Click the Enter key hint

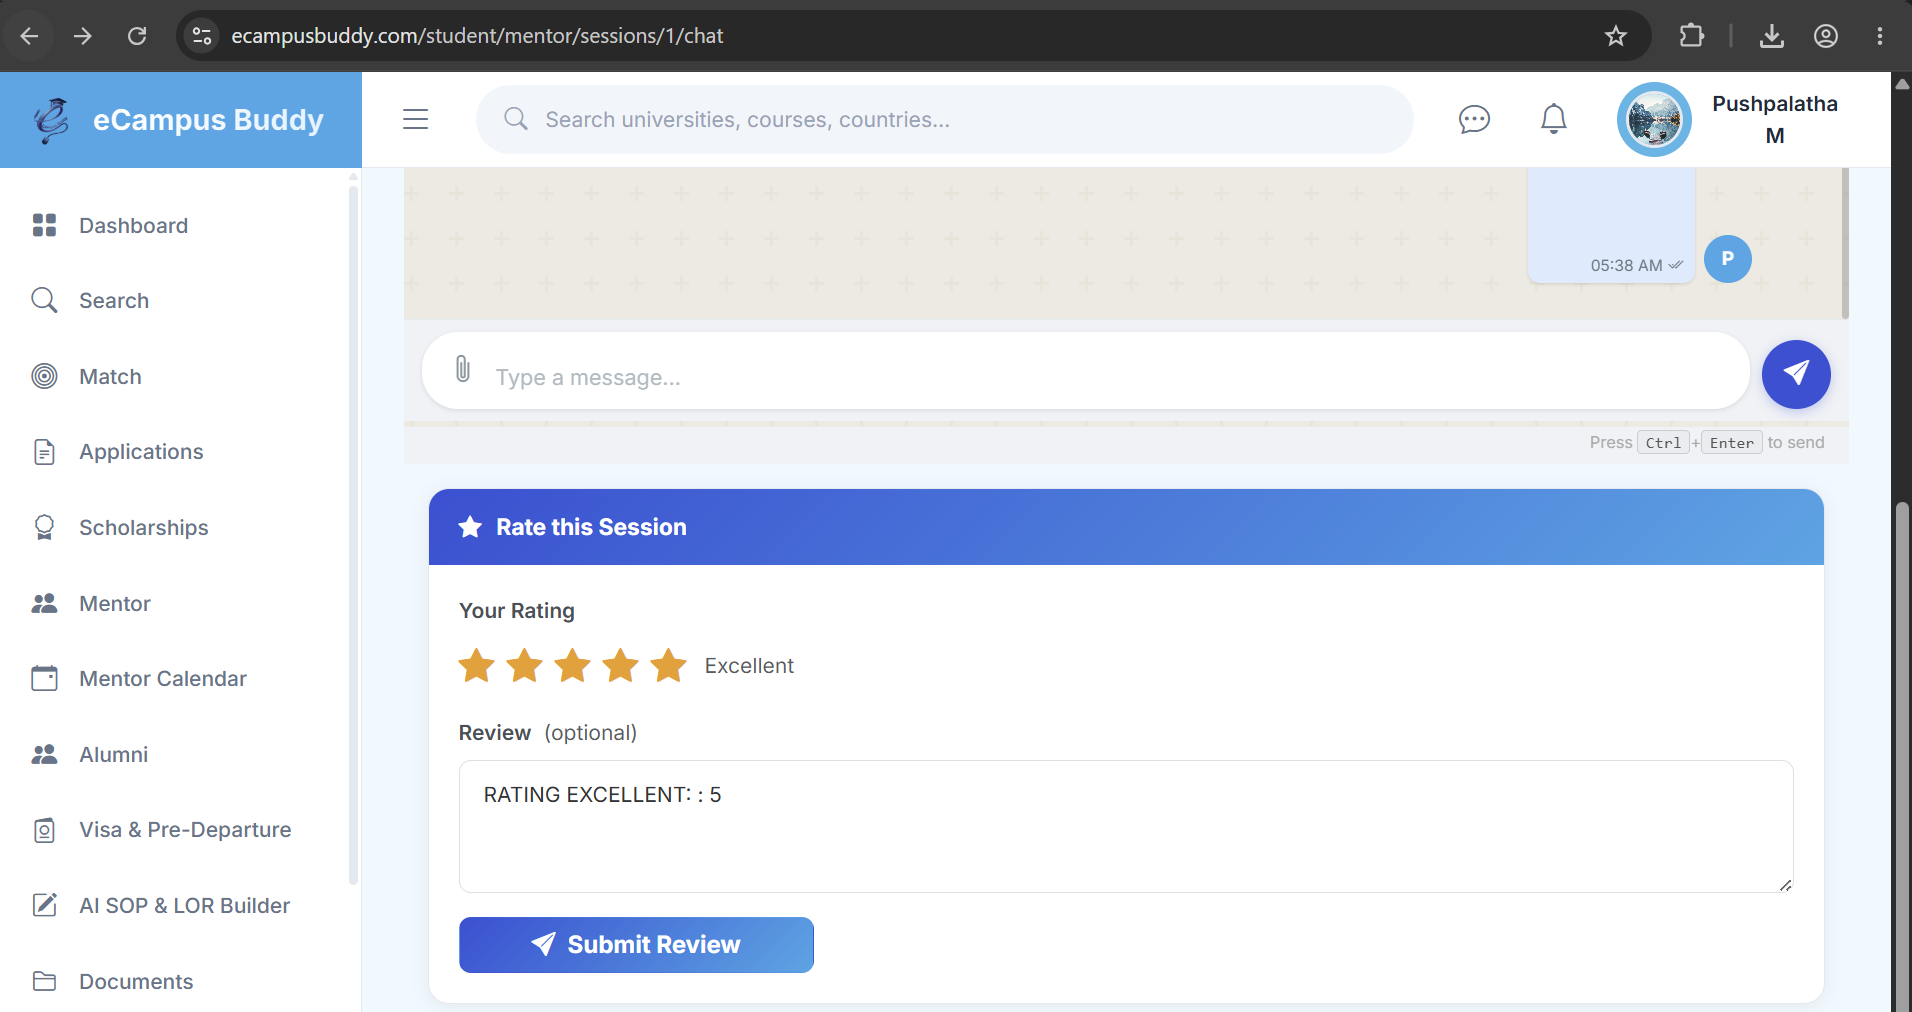[1731, 443]
